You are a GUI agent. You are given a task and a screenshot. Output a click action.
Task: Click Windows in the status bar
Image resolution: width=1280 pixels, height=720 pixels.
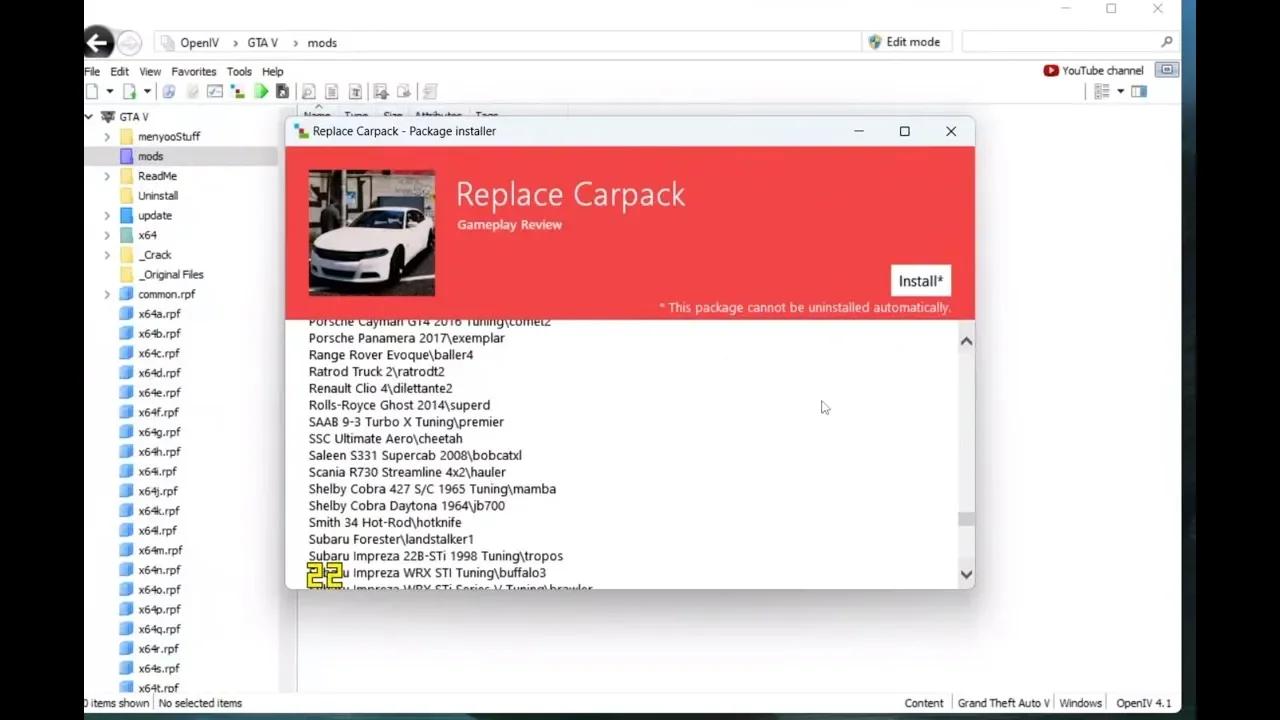(1080, 703)
